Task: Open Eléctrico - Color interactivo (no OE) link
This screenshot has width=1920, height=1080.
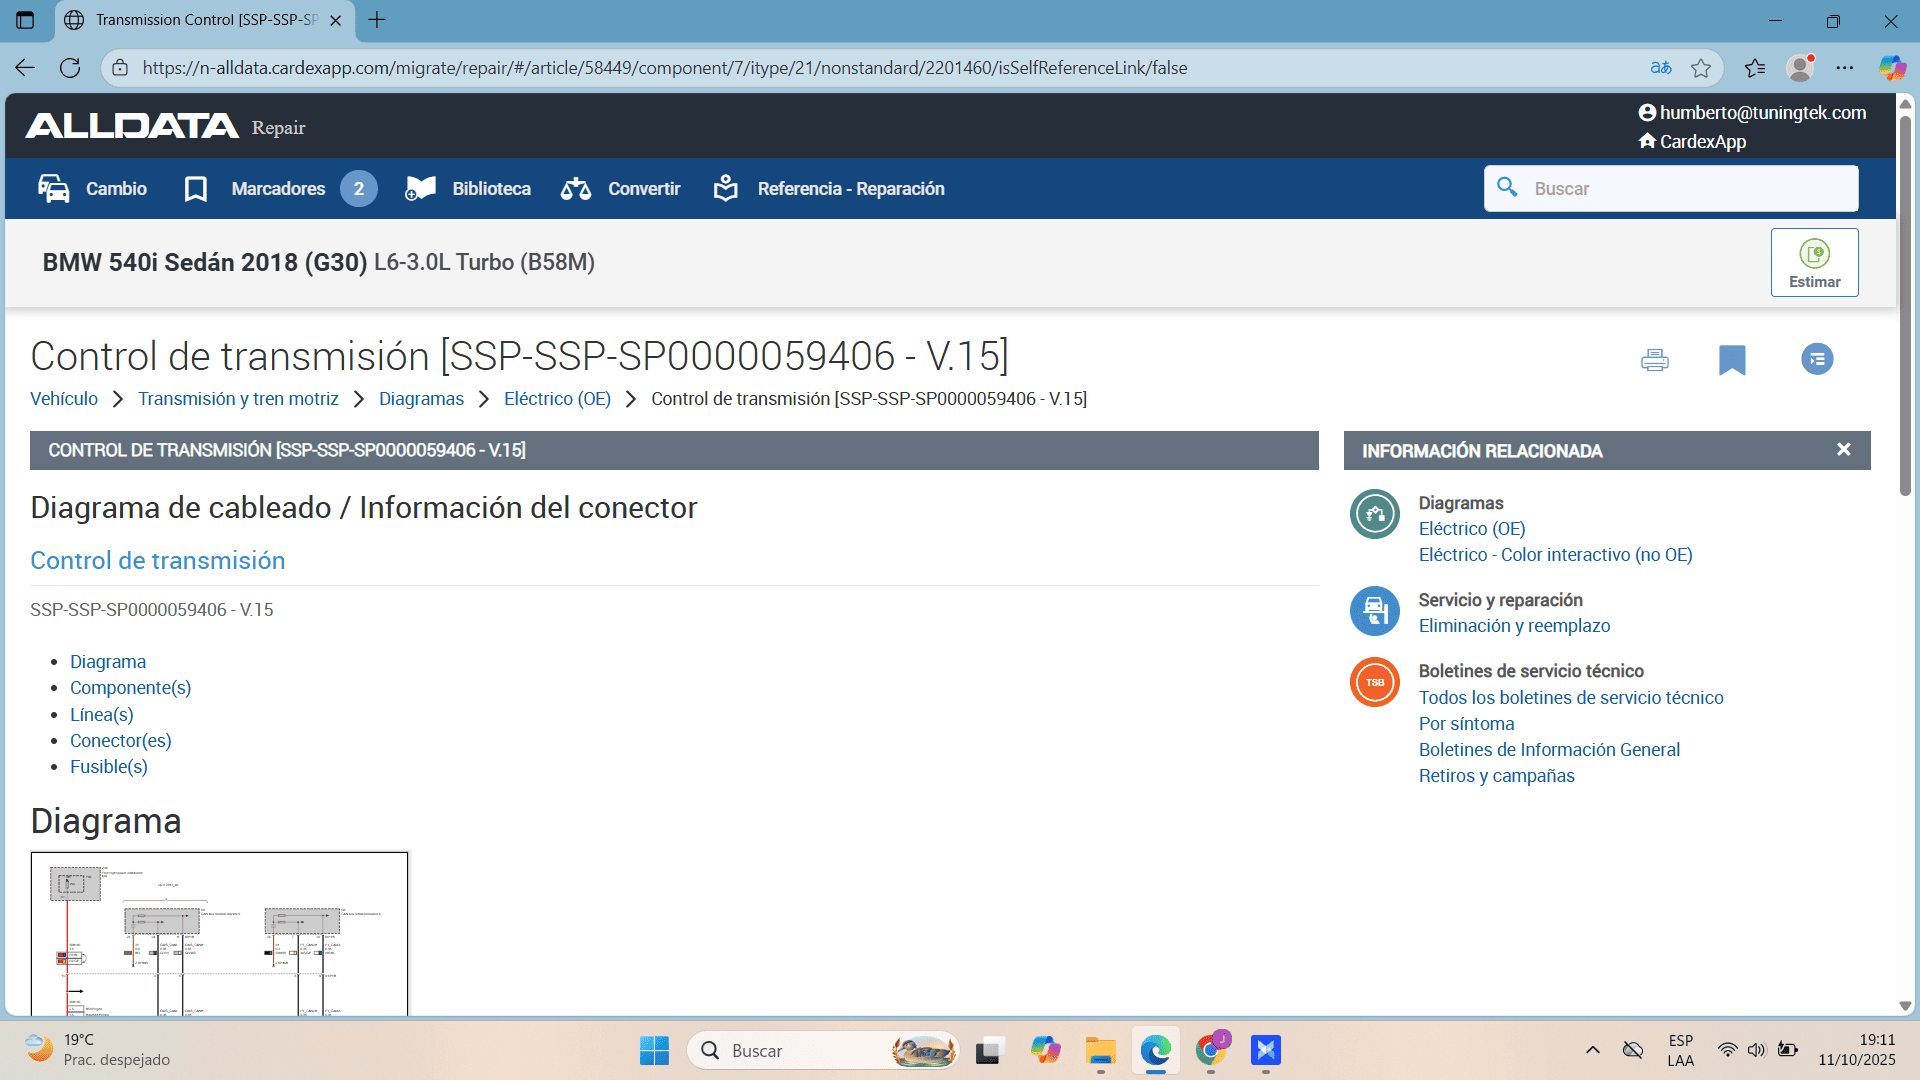Action: tap(1555, 555)
